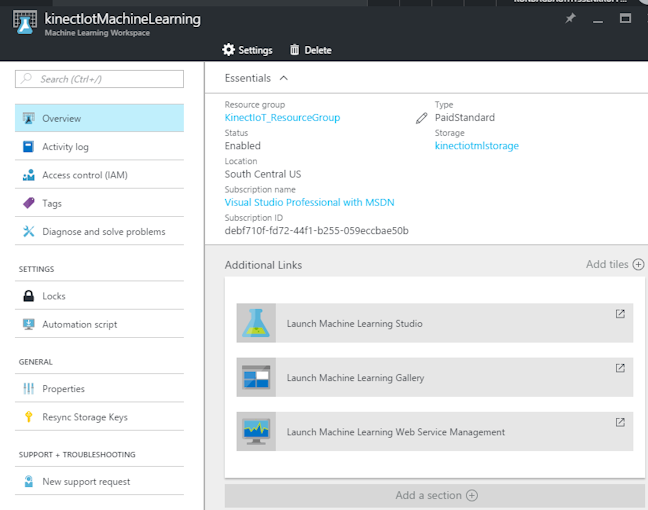The image size is (648, 510).
Task: Click the Machine Learning Gallery tile icon
Action: (255, 378)
